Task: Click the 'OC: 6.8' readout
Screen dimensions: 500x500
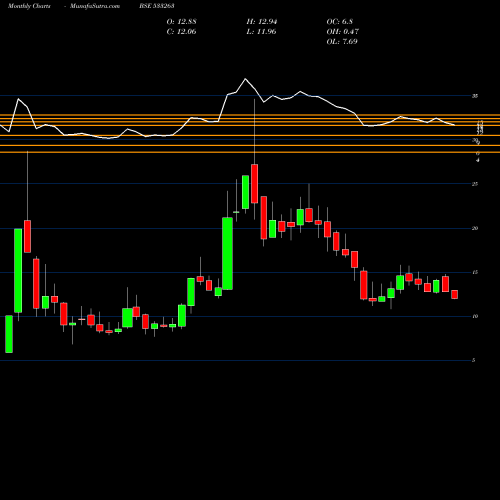Action: point(340,22)
